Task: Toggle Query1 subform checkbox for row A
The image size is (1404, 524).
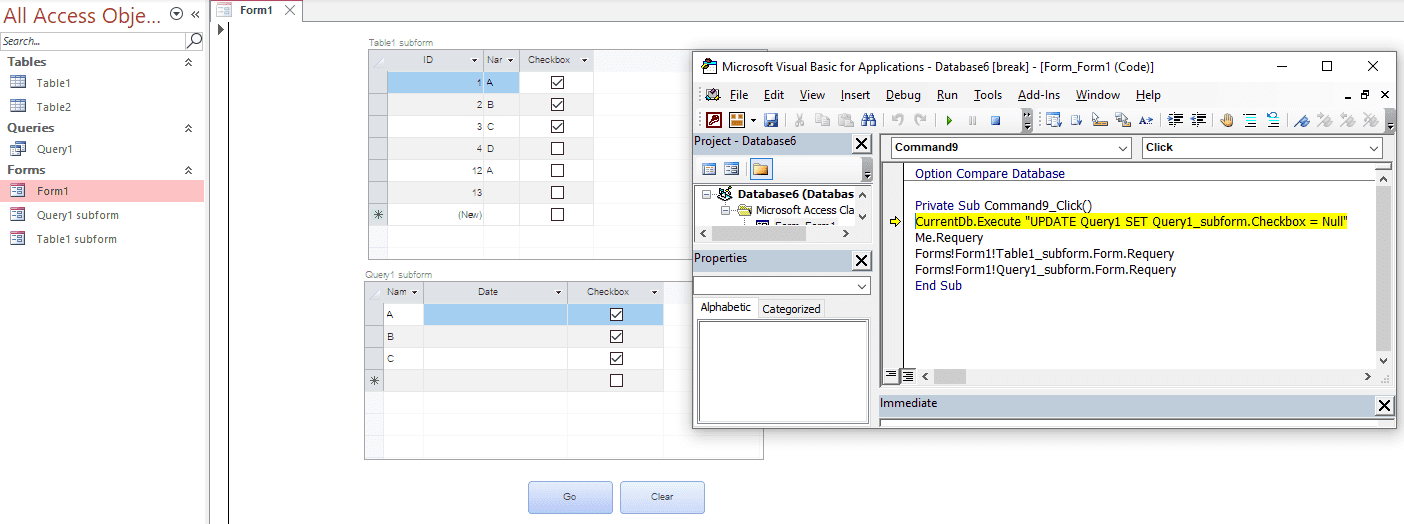Action: [616, 314]
